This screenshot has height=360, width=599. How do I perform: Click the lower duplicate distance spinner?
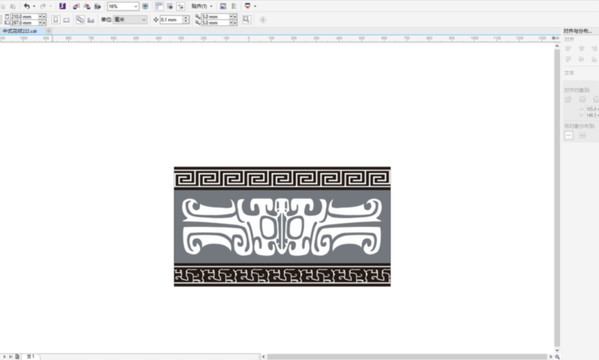(x=233, y=23)
